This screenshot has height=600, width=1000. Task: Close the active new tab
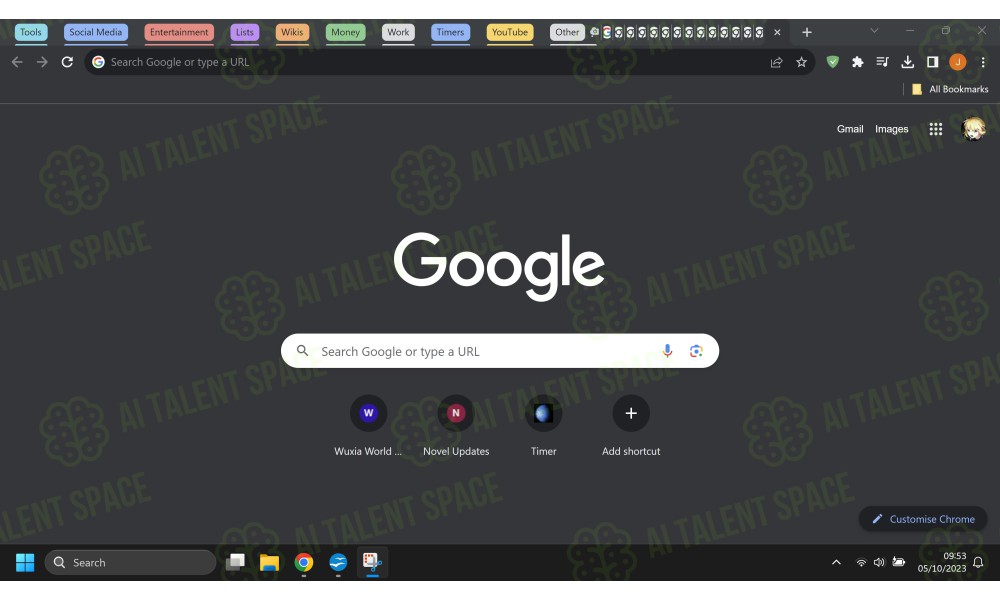[777, 32]
